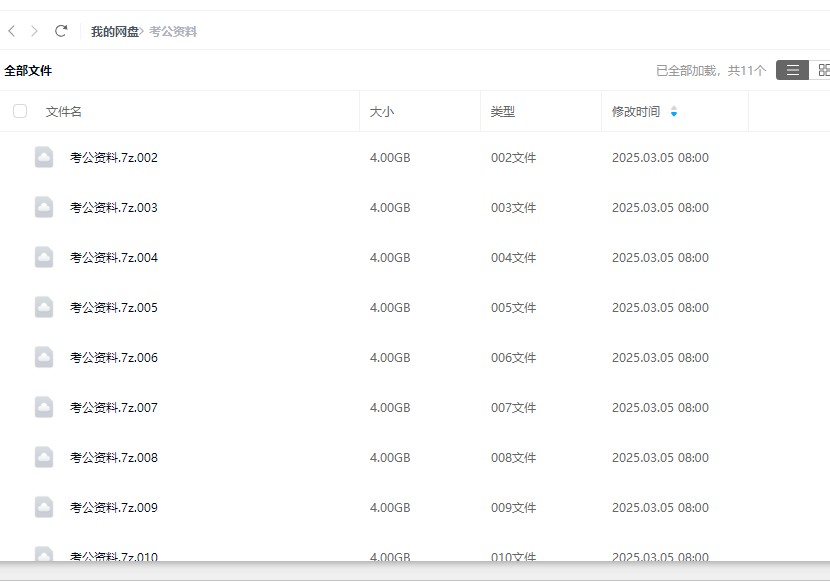
Task: Click the file icon beside 考公资料.7z.005
Action: pyautogui.click(x=44, y=307)
